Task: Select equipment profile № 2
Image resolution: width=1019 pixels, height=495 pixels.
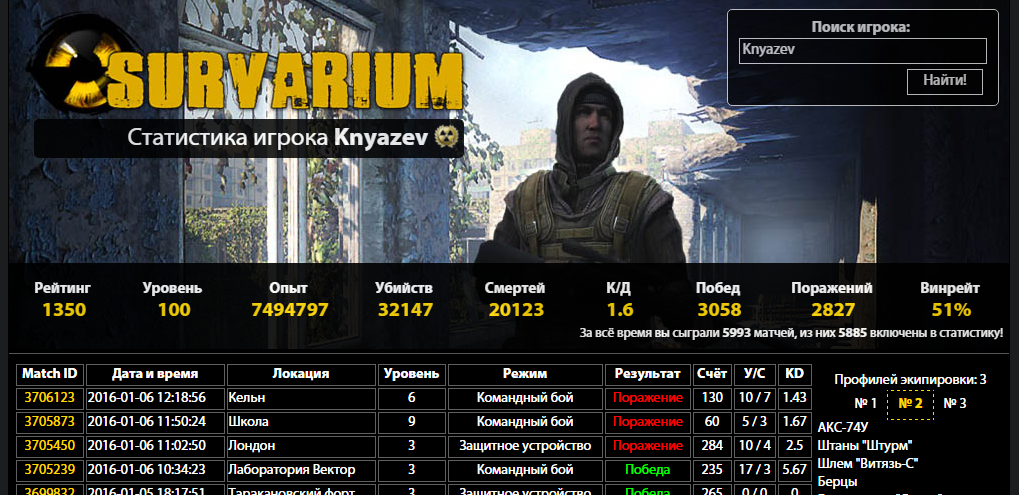Action: tap(910, 404)
